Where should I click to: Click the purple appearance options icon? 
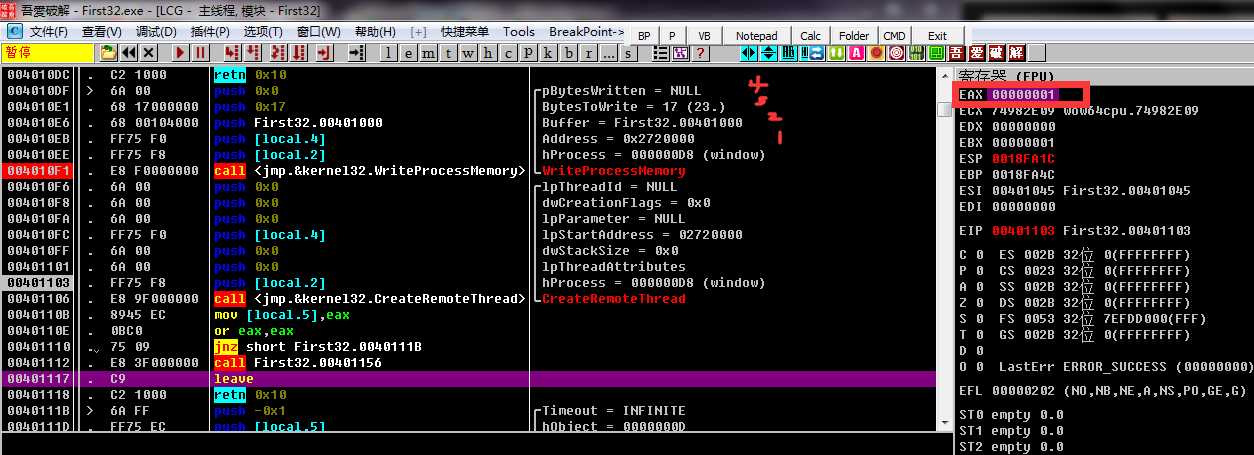point(681,53)
